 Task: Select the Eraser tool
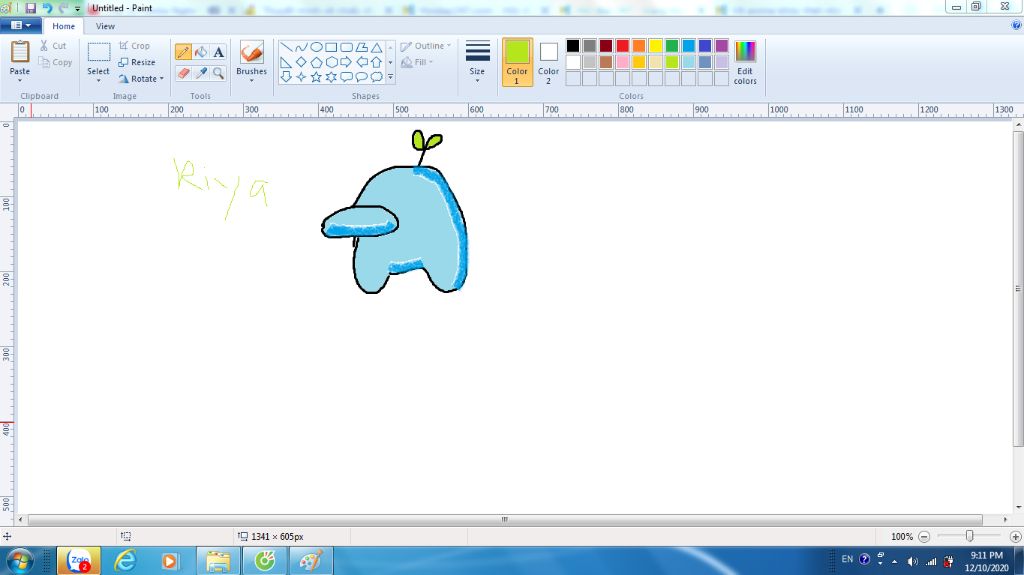[184, 73]
